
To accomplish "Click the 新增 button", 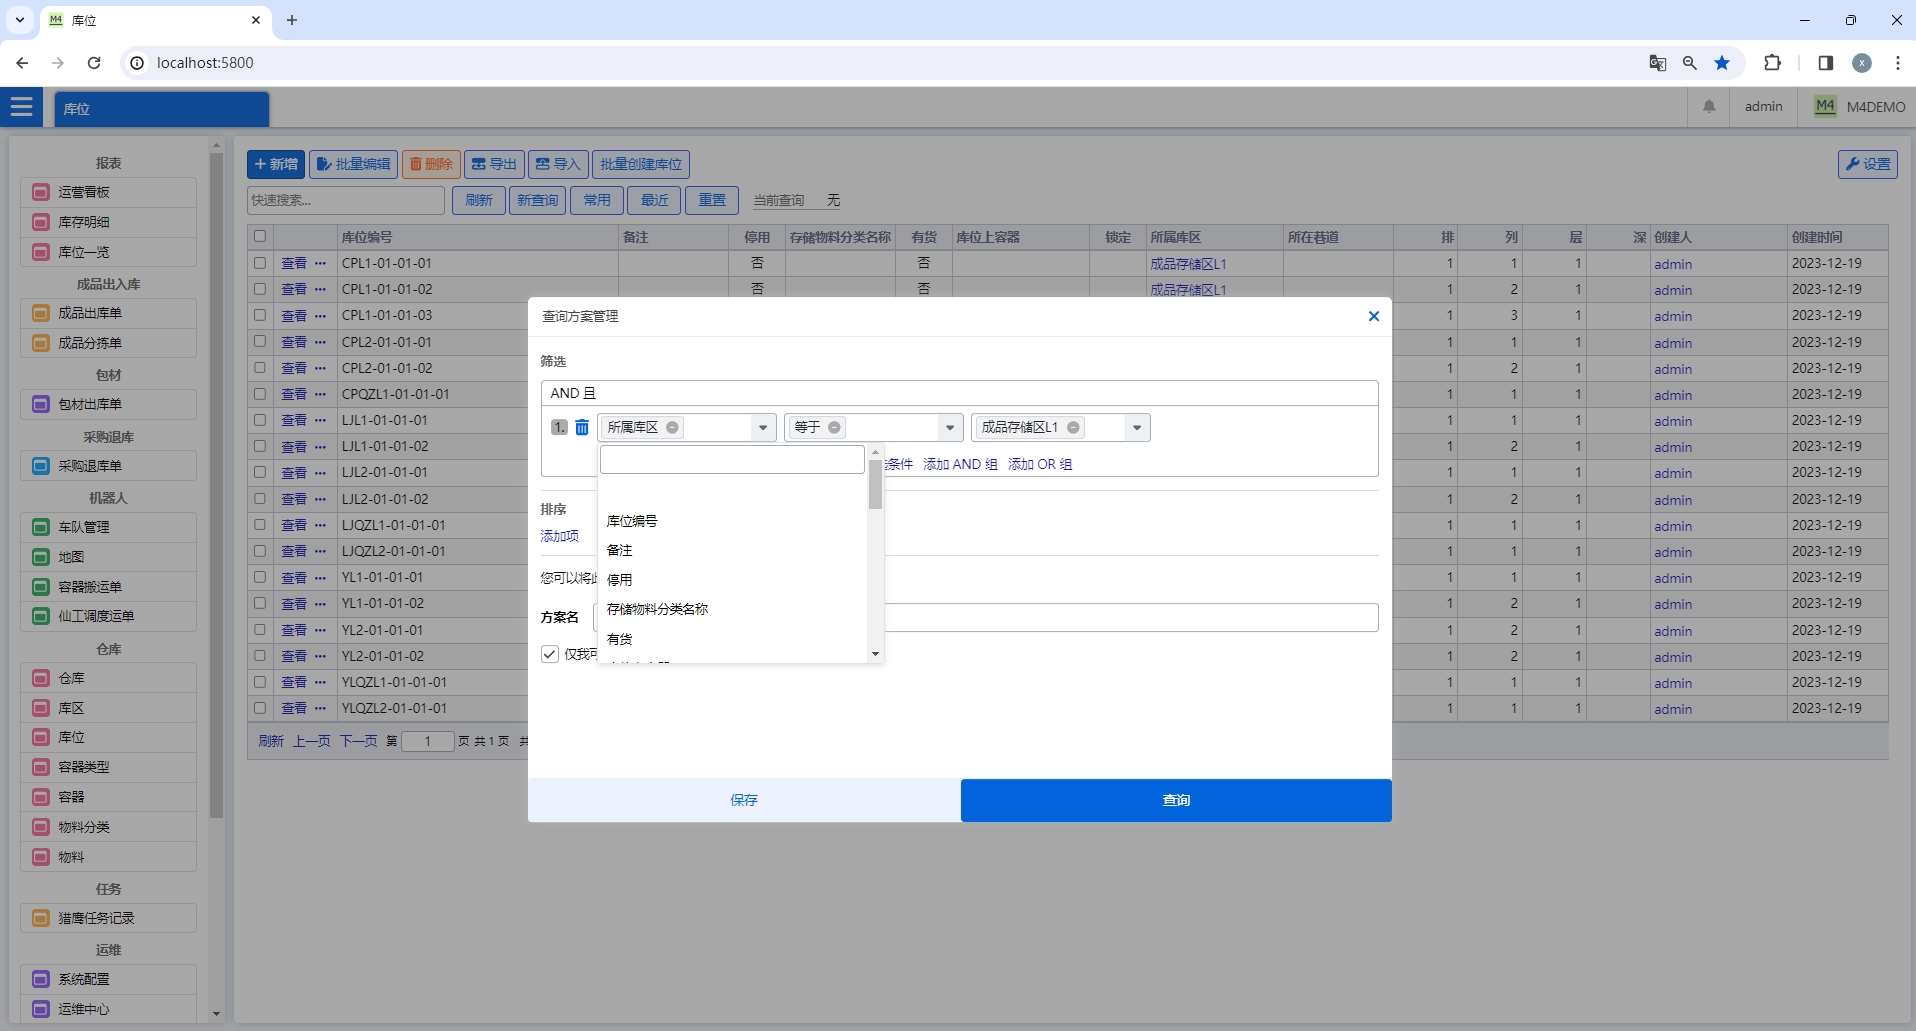I will point(276,164).
